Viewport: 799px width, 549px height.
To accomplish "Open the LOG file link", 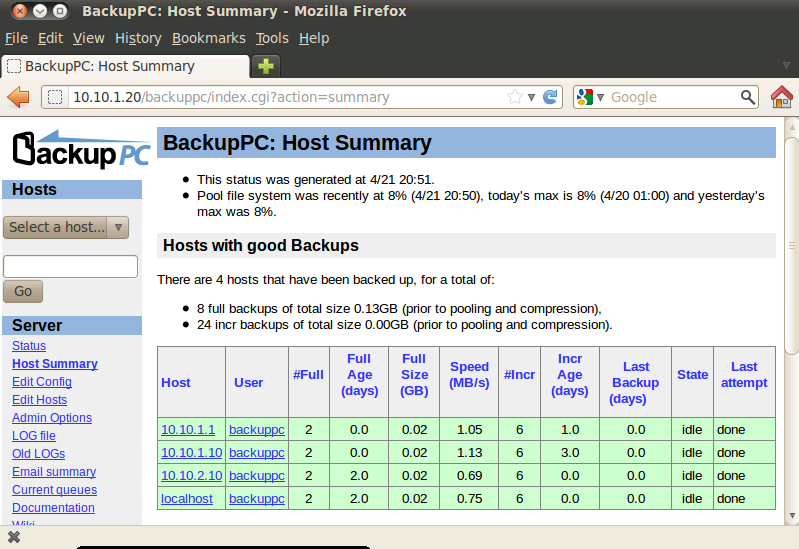I will pos(34,436).
